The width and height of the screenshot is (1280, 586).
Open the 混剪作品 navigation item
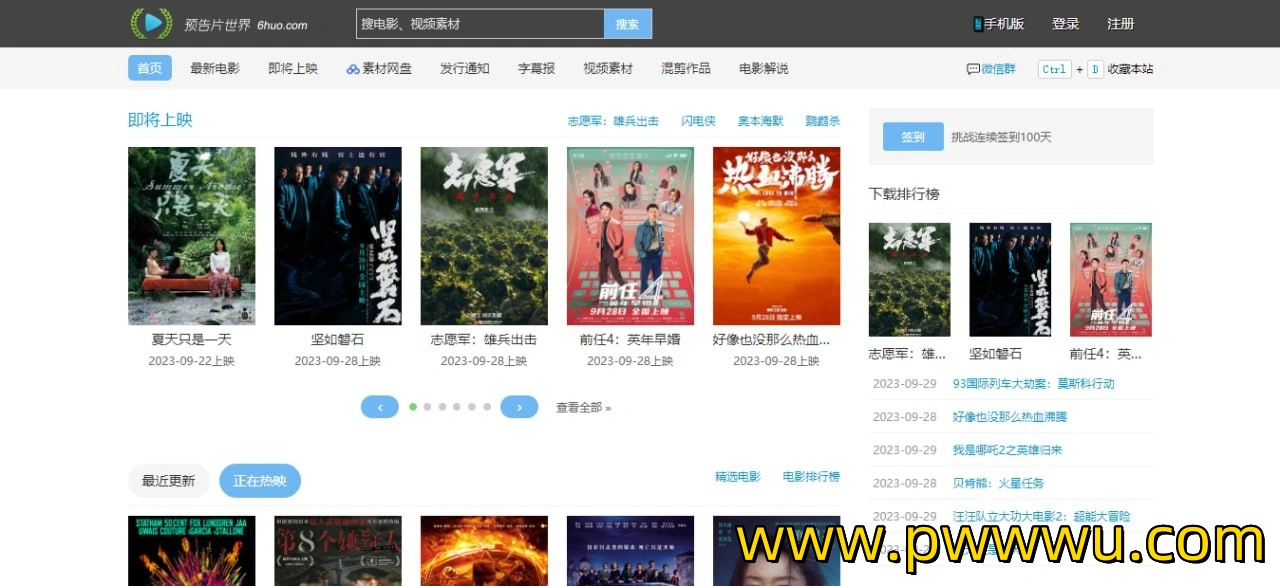pyautogui.click(x=686, y=69)
